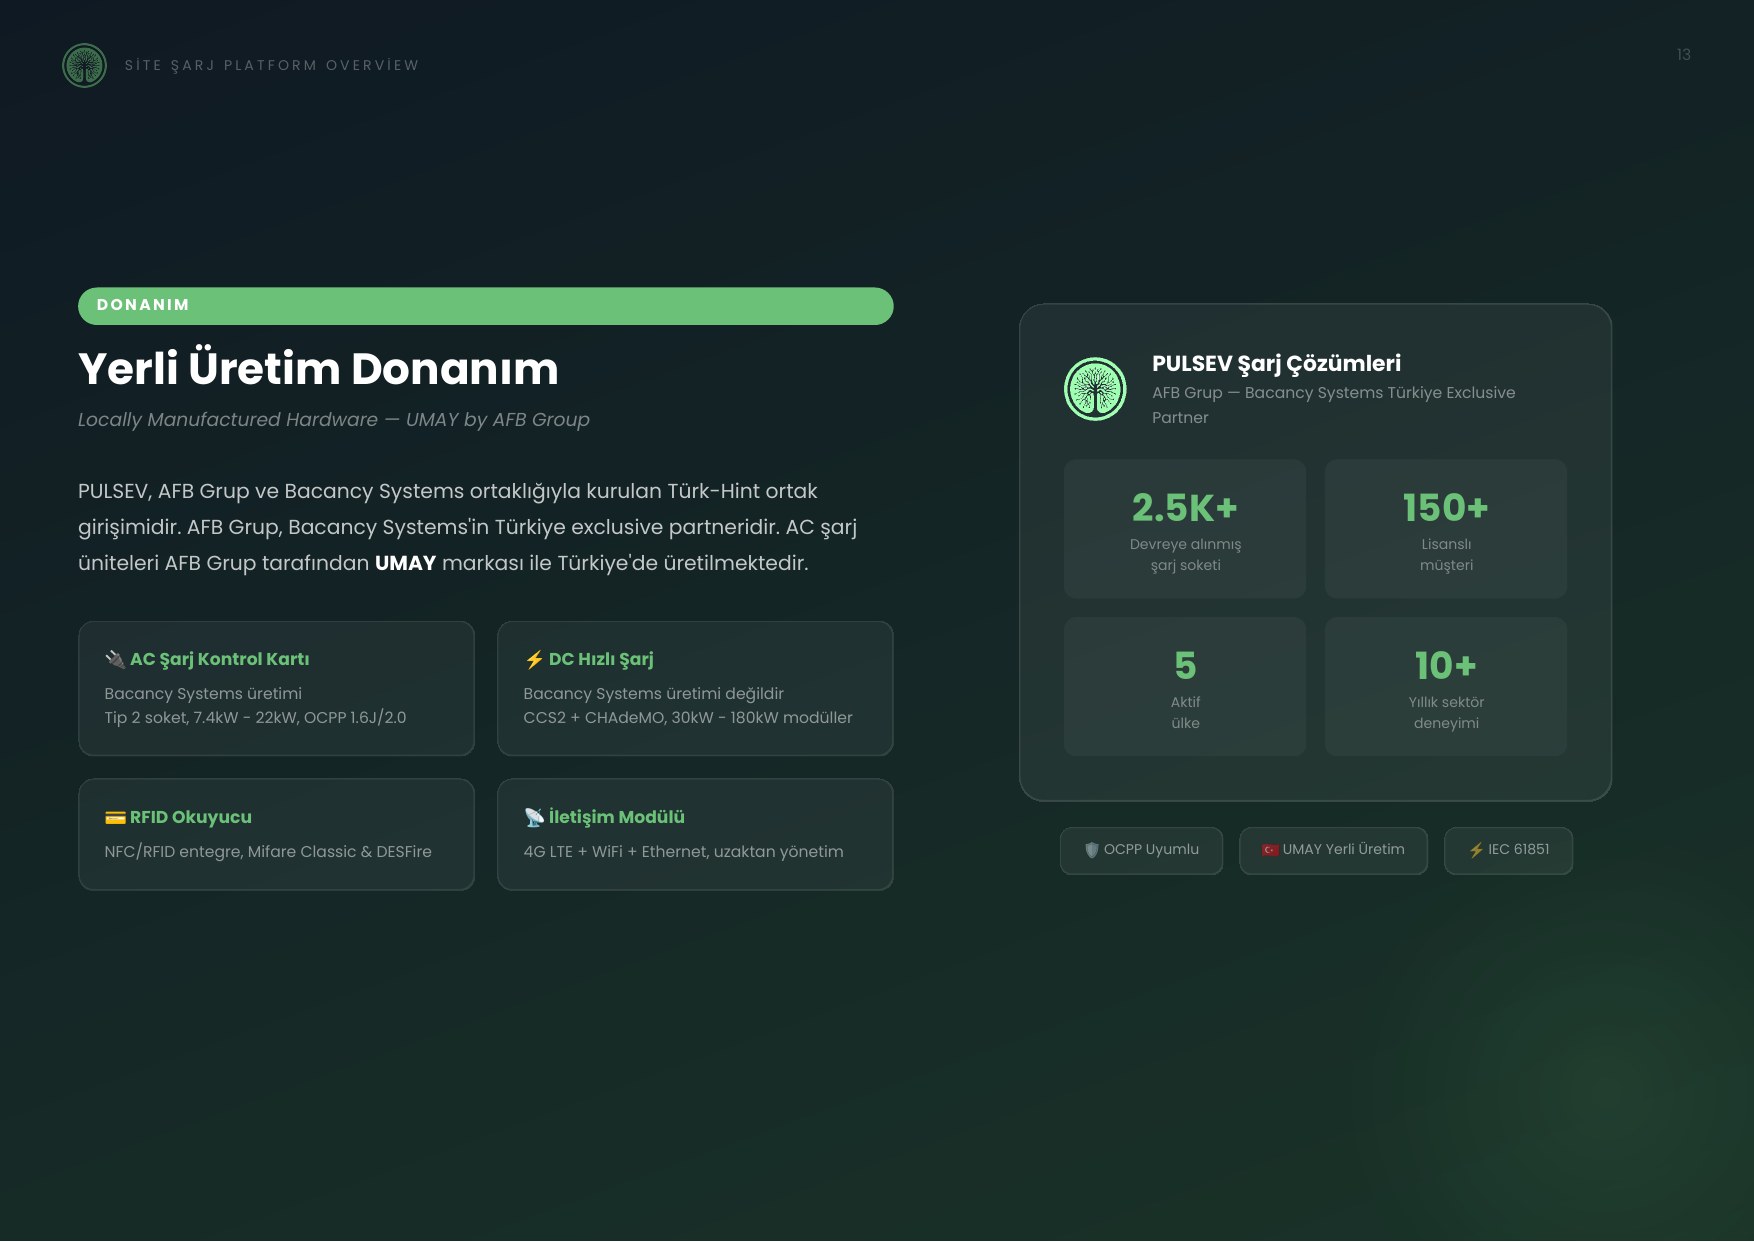Open the DC Hızlı Şarj card title

(x=601, y=659)
